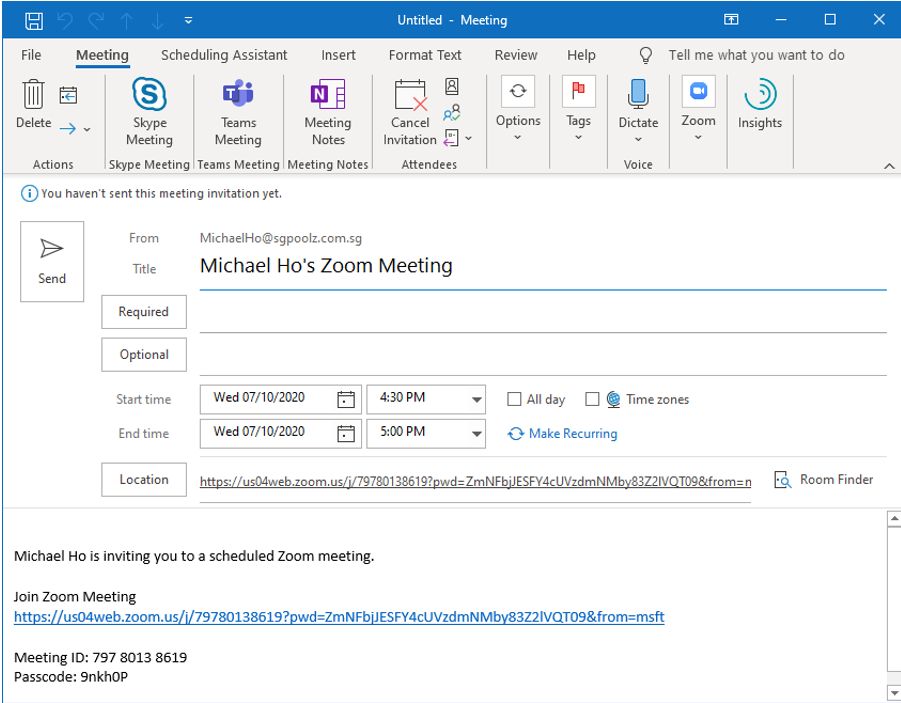Click the Location button
The height and width of the screenshot is (703, 901).
(144, 479)
